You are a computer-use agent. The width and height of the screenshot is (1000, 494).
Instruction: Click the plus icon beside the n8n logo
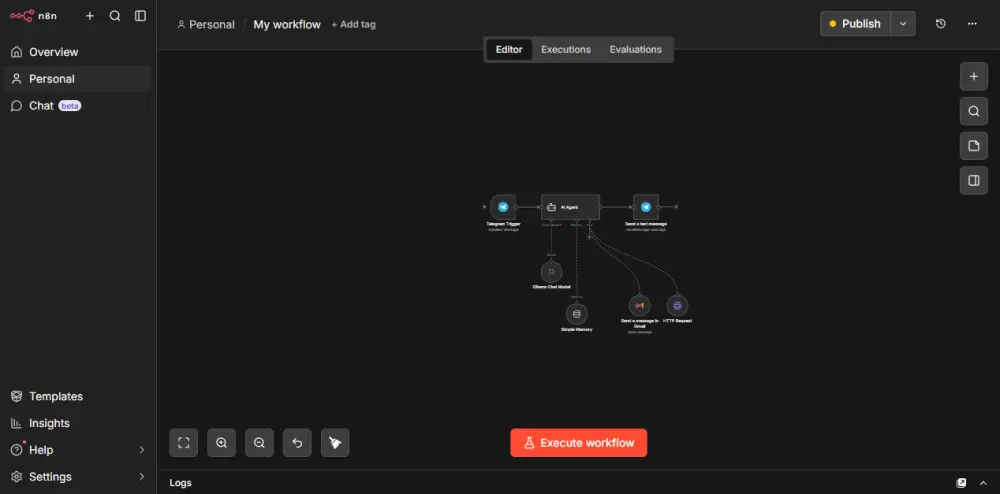[x=90, y=16]
